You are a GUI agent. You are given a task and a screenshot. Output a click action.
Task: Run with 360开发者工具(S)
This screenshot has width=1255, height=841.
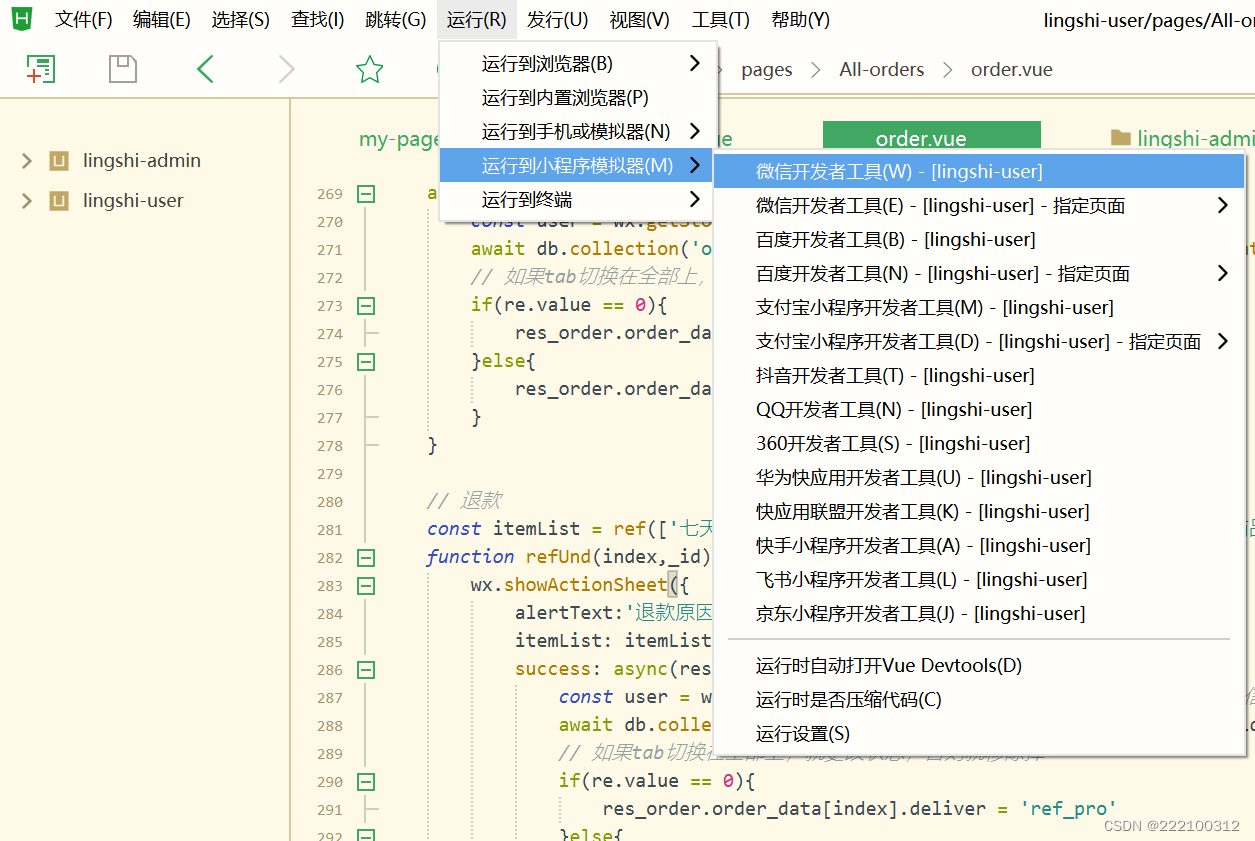pyautogui.click(x=979, y=444)
